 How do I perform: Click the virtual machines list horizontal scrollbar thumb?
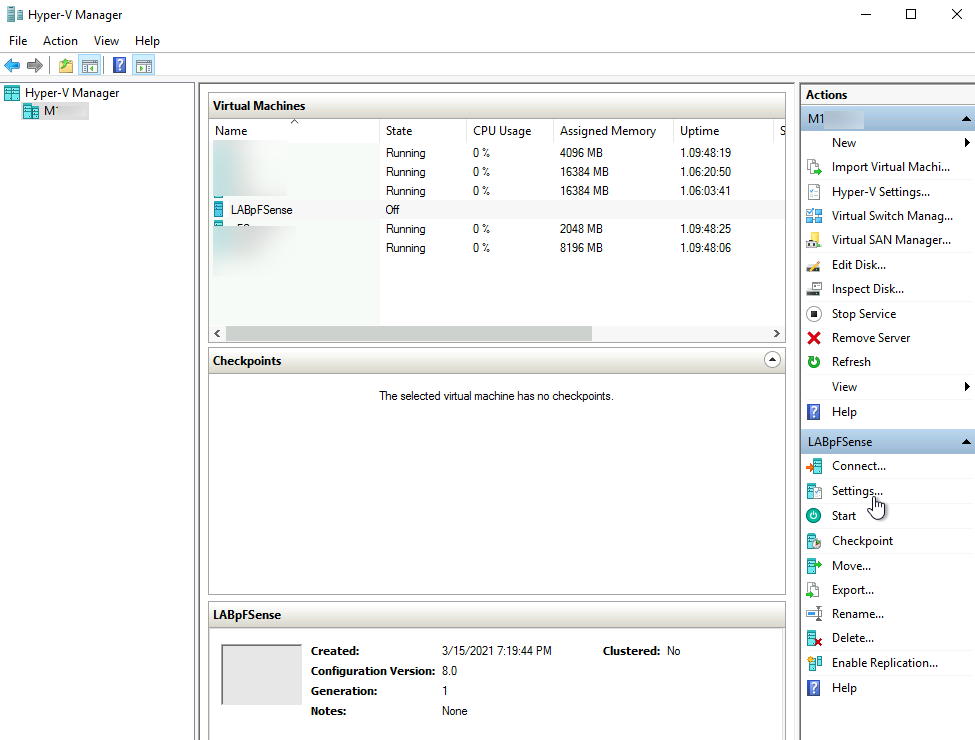[409, 334]
